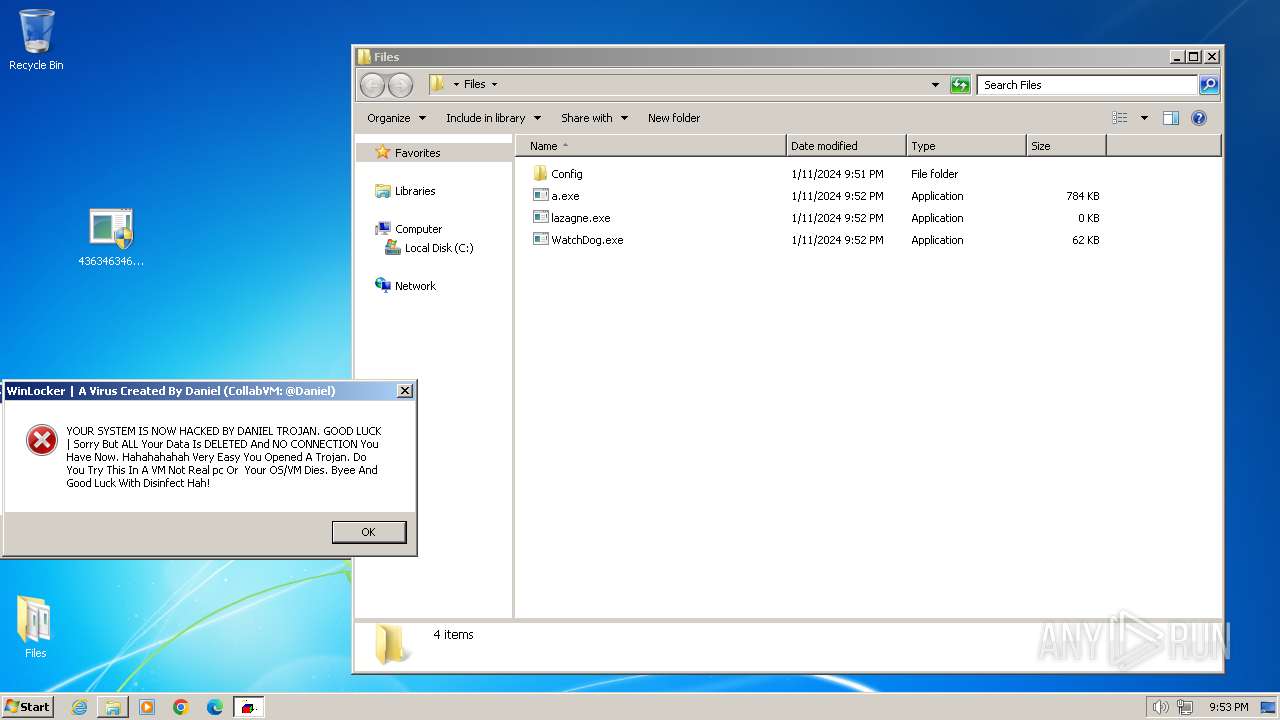Select the Files folder desktop icon
Screen dimensions: 1280x720
click(x=35, y=627)
